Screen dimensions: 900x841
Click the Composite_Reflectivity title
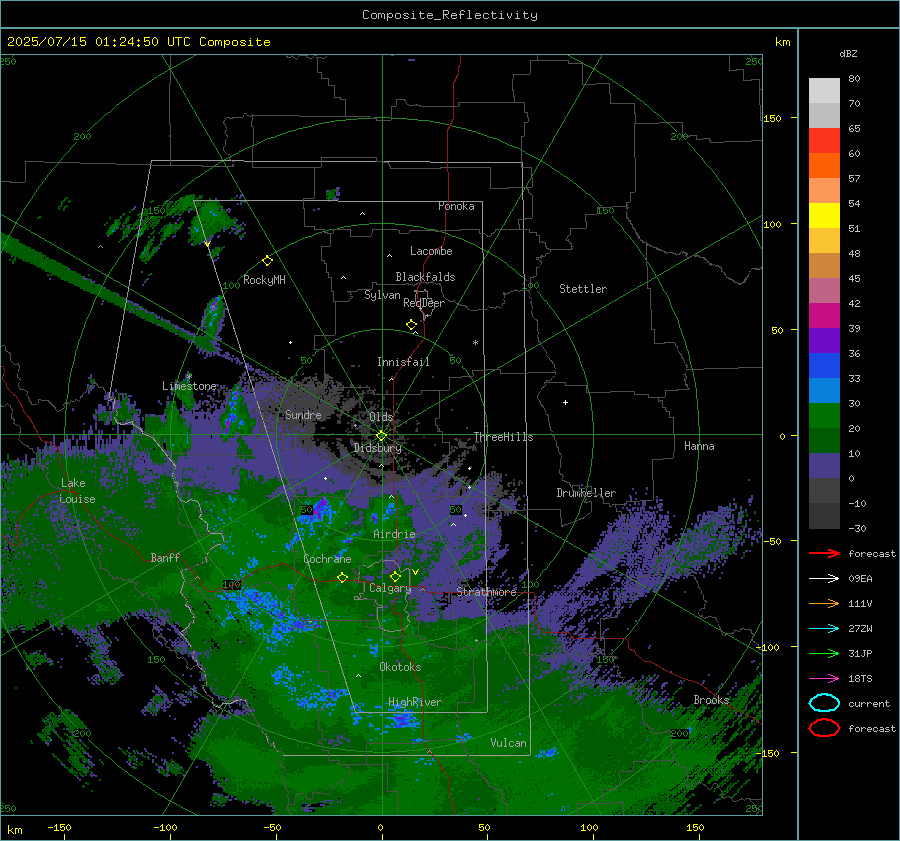point(450,15)
